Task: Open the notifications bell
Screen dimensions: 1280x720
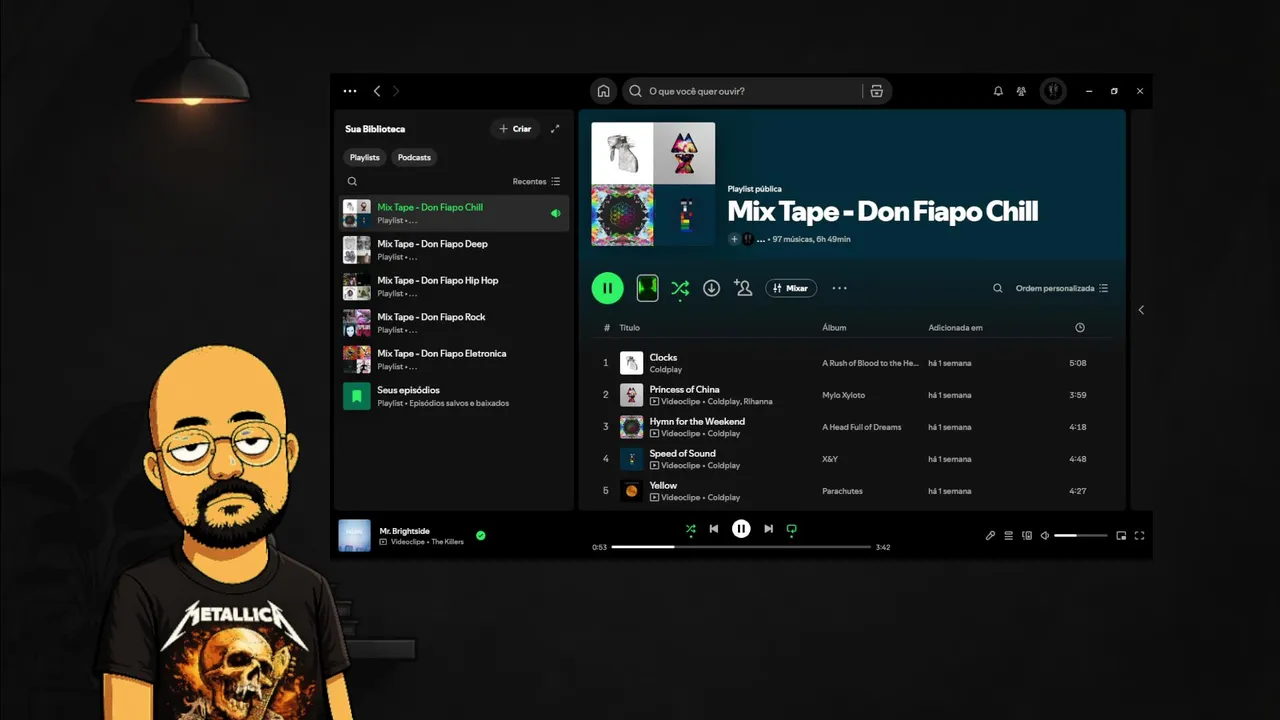Action: (998, 91)
